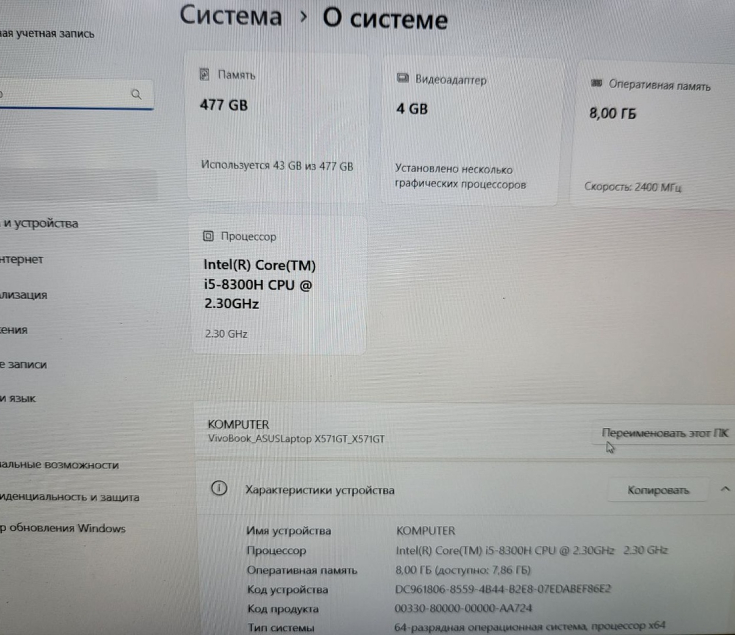This screenshot has height=635, width=735.
Task: Click the Процессор chip icon
Action: [x=208, y=236]
